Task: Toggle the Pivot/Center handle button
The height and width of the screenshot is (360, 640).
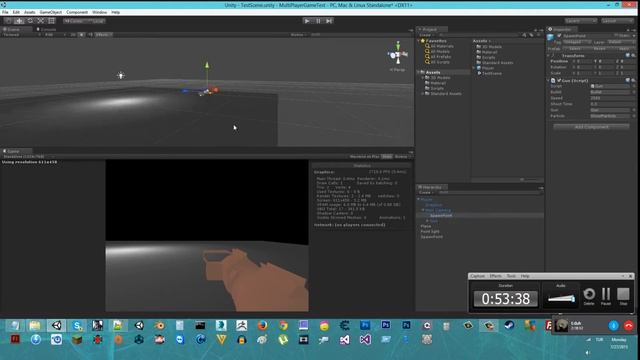Action: click(x=73, y=21)
